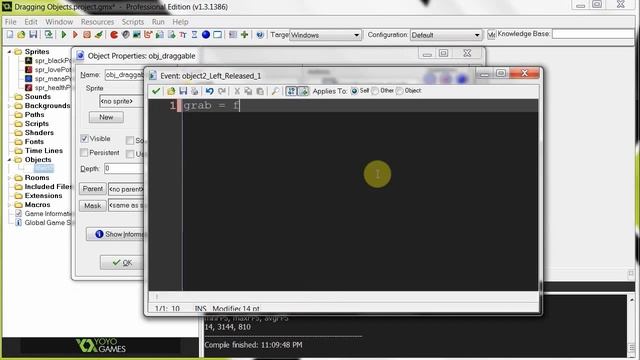Cut selection in code editor toolbar
The height and width of the screenshot is (360, 640).
tap(237, 91)
